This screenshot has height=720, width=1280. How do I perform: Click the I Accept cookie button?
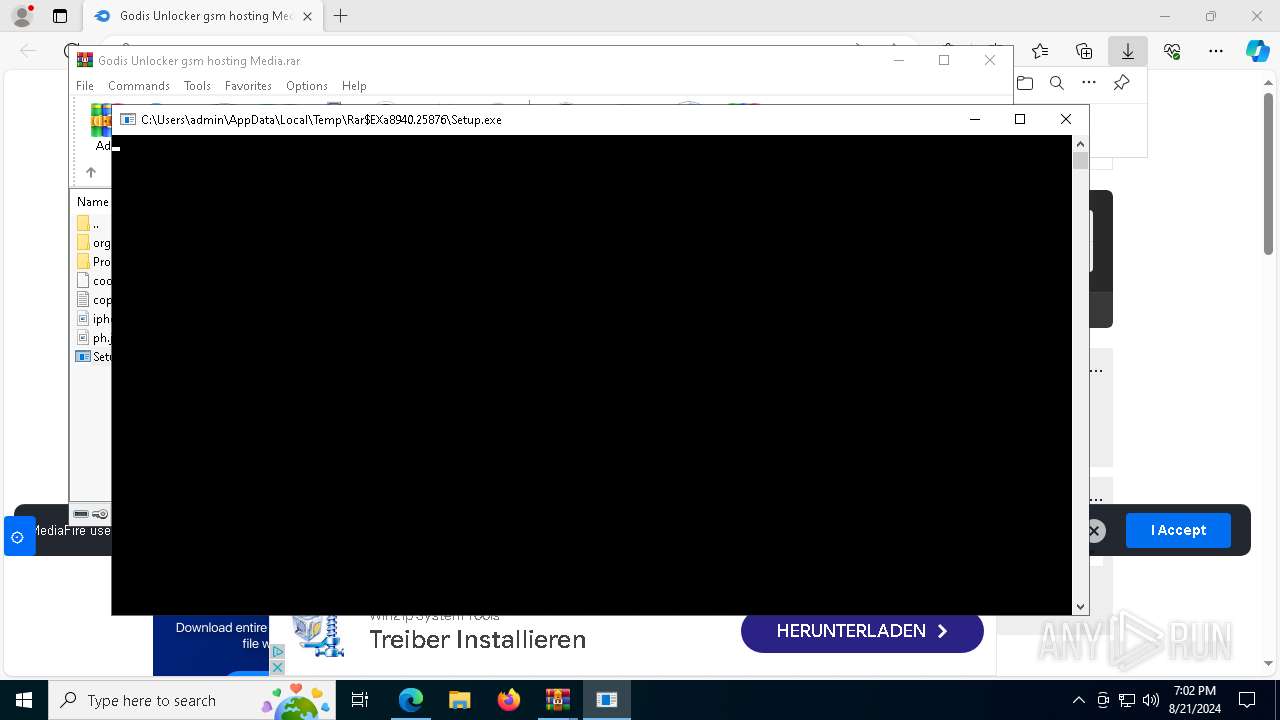coord(1178,530)
